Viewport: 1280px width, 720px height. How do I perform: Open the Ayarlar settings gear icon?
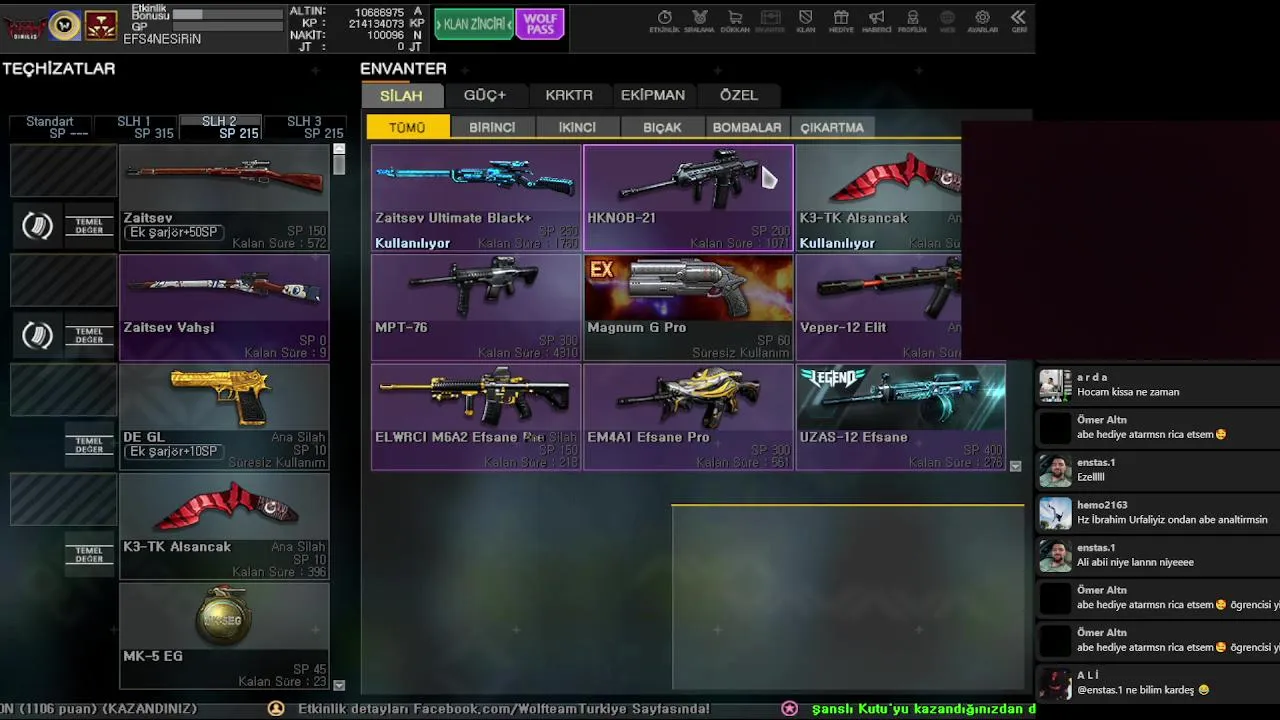[982, 20]
